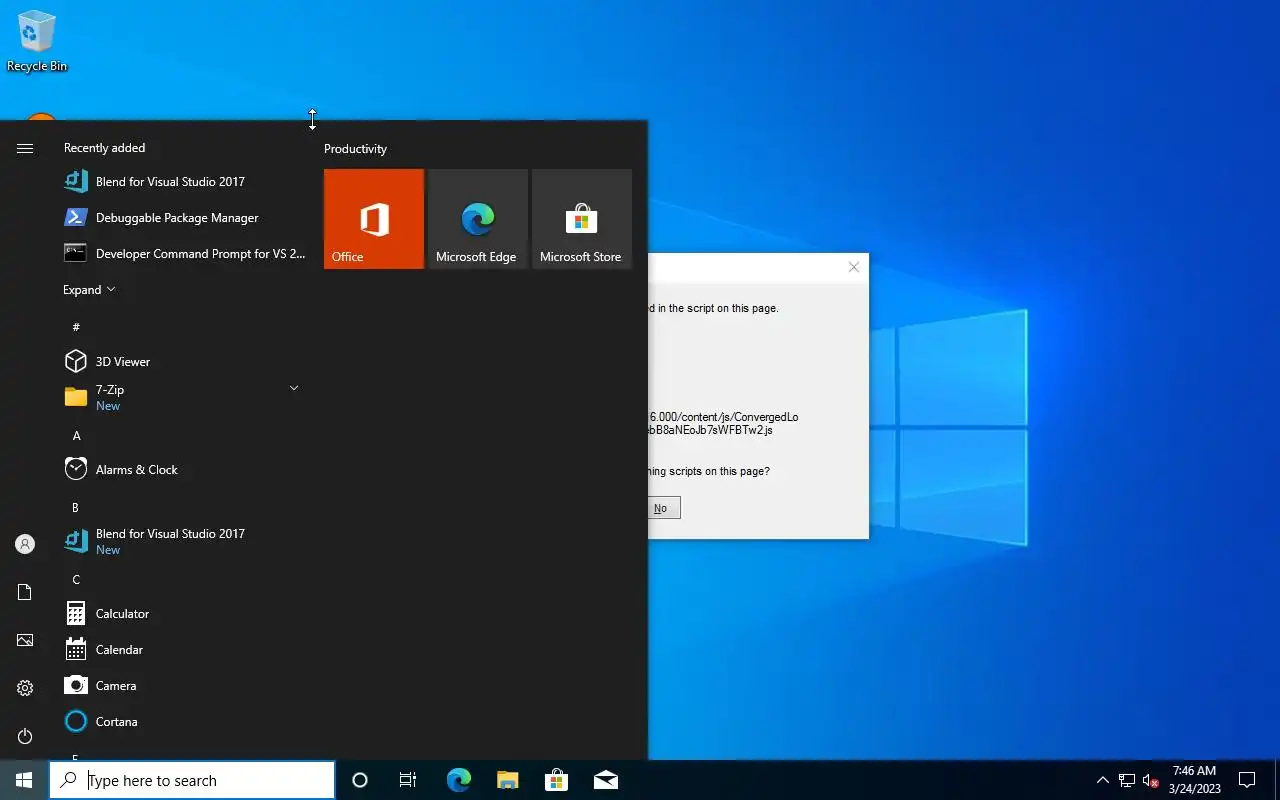The image size is (1280, 800).
Task: Open Documents from the Start sidebar
Action: pos(25,592)
